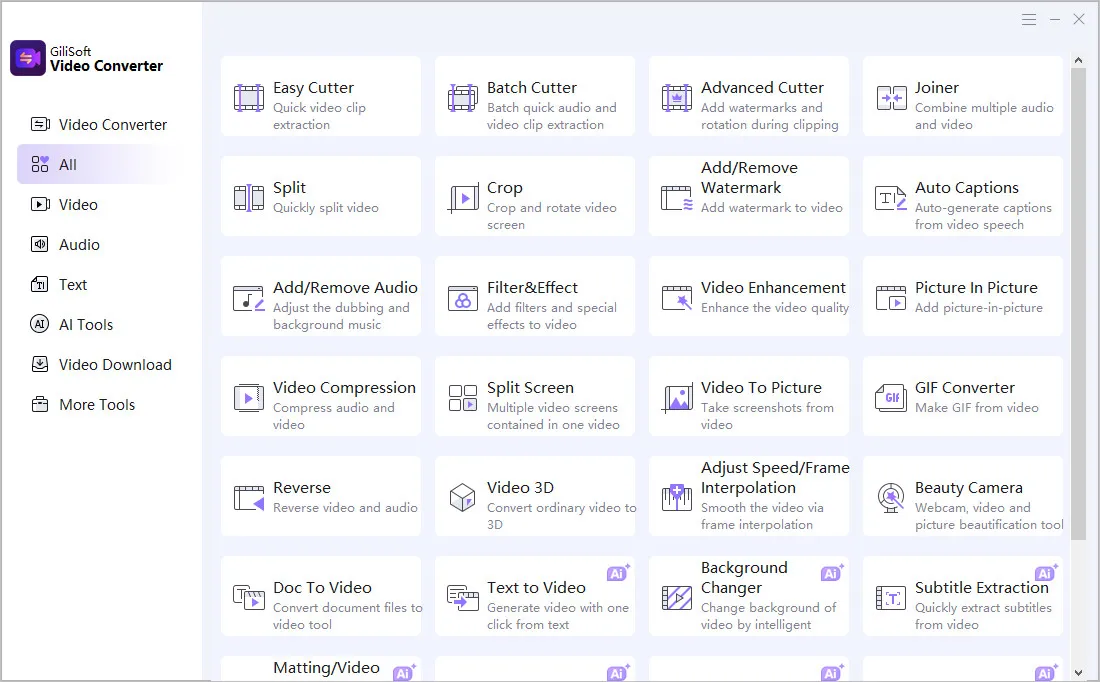The image size is (1100, 682).
Task: Open the hamburger menu at top right
Action: (x=1029, y=20)
